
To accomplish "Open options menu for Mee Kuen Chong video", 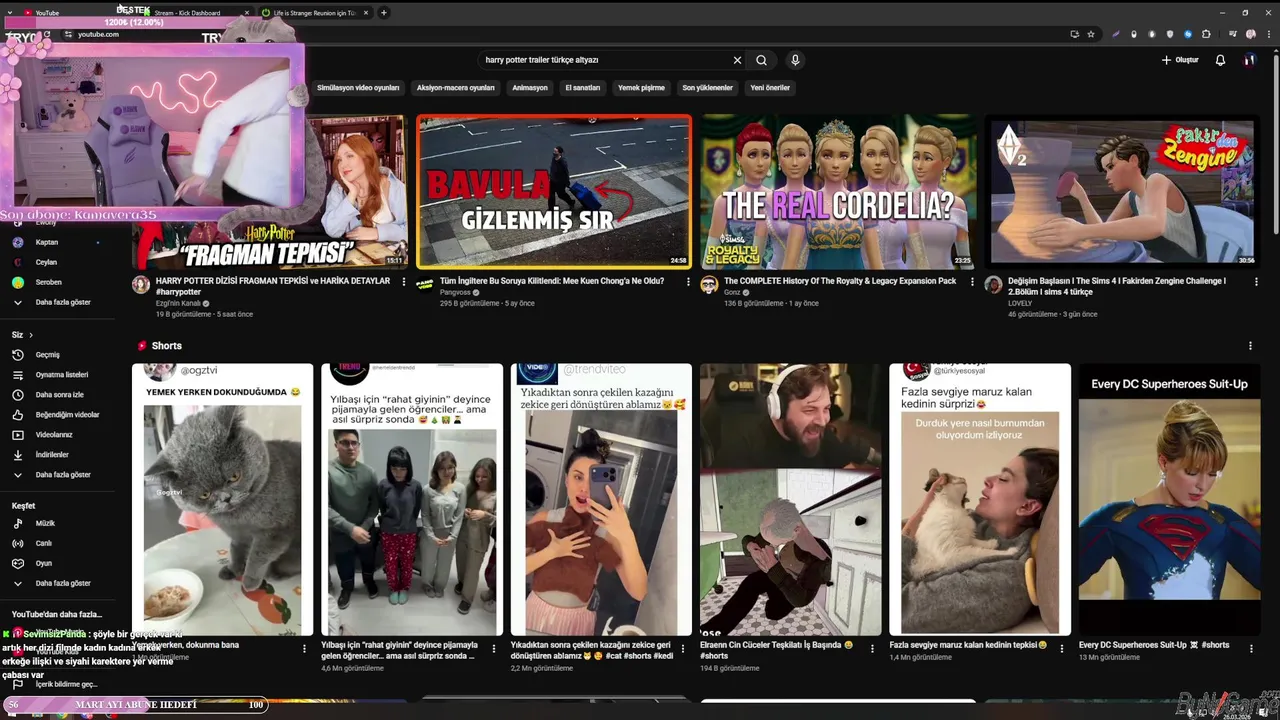I will (x=688, y=282).
